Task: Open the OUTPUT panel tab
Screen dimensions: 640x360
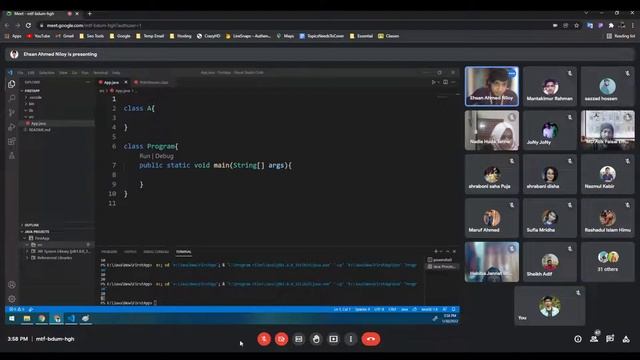Action: tap(130, 252)
